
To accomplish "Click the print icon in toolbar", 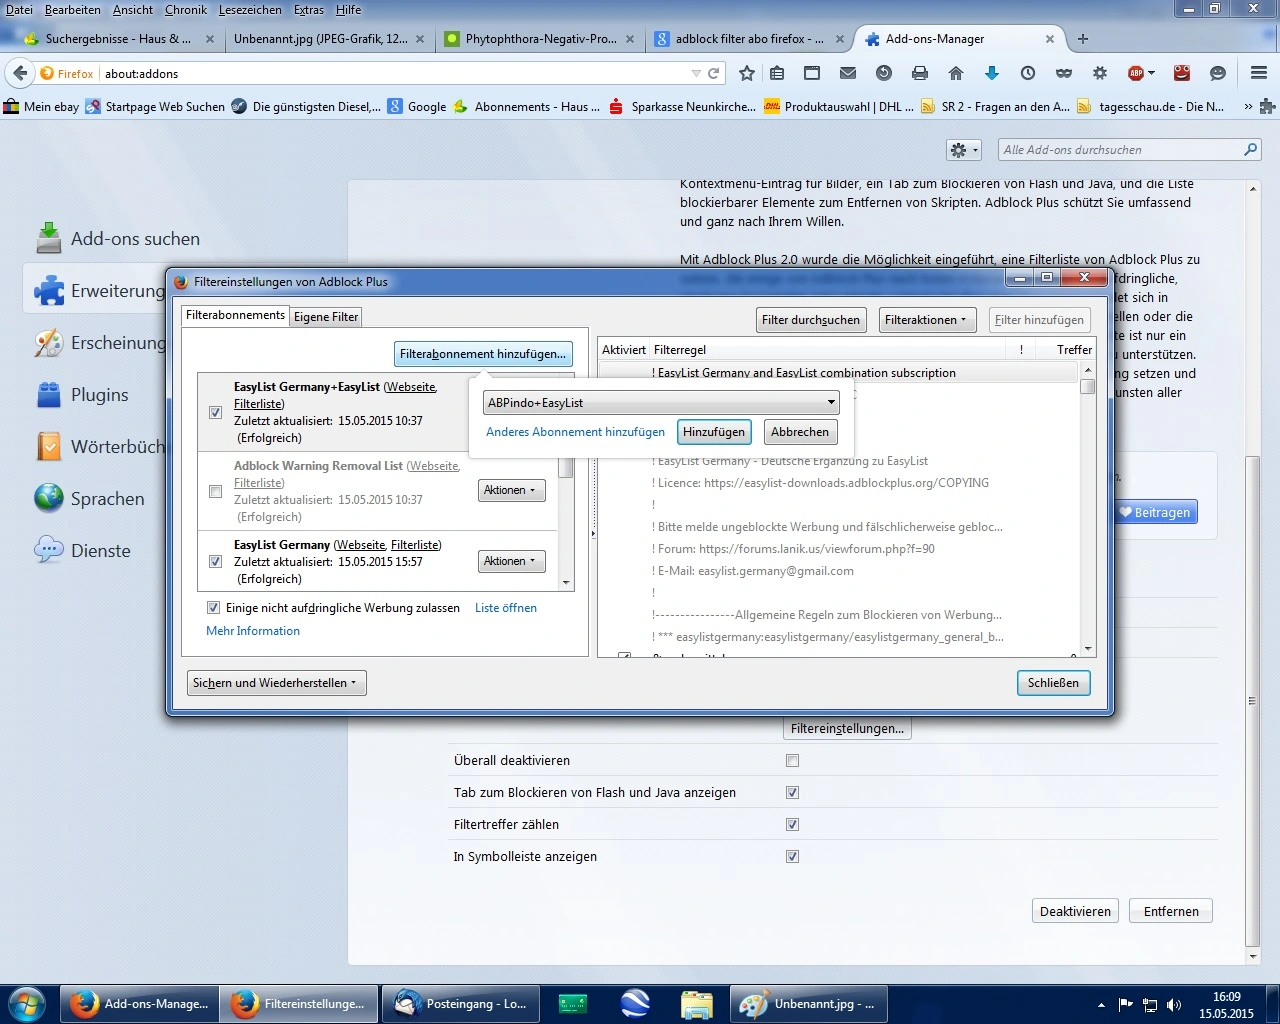I will (920, 73).
